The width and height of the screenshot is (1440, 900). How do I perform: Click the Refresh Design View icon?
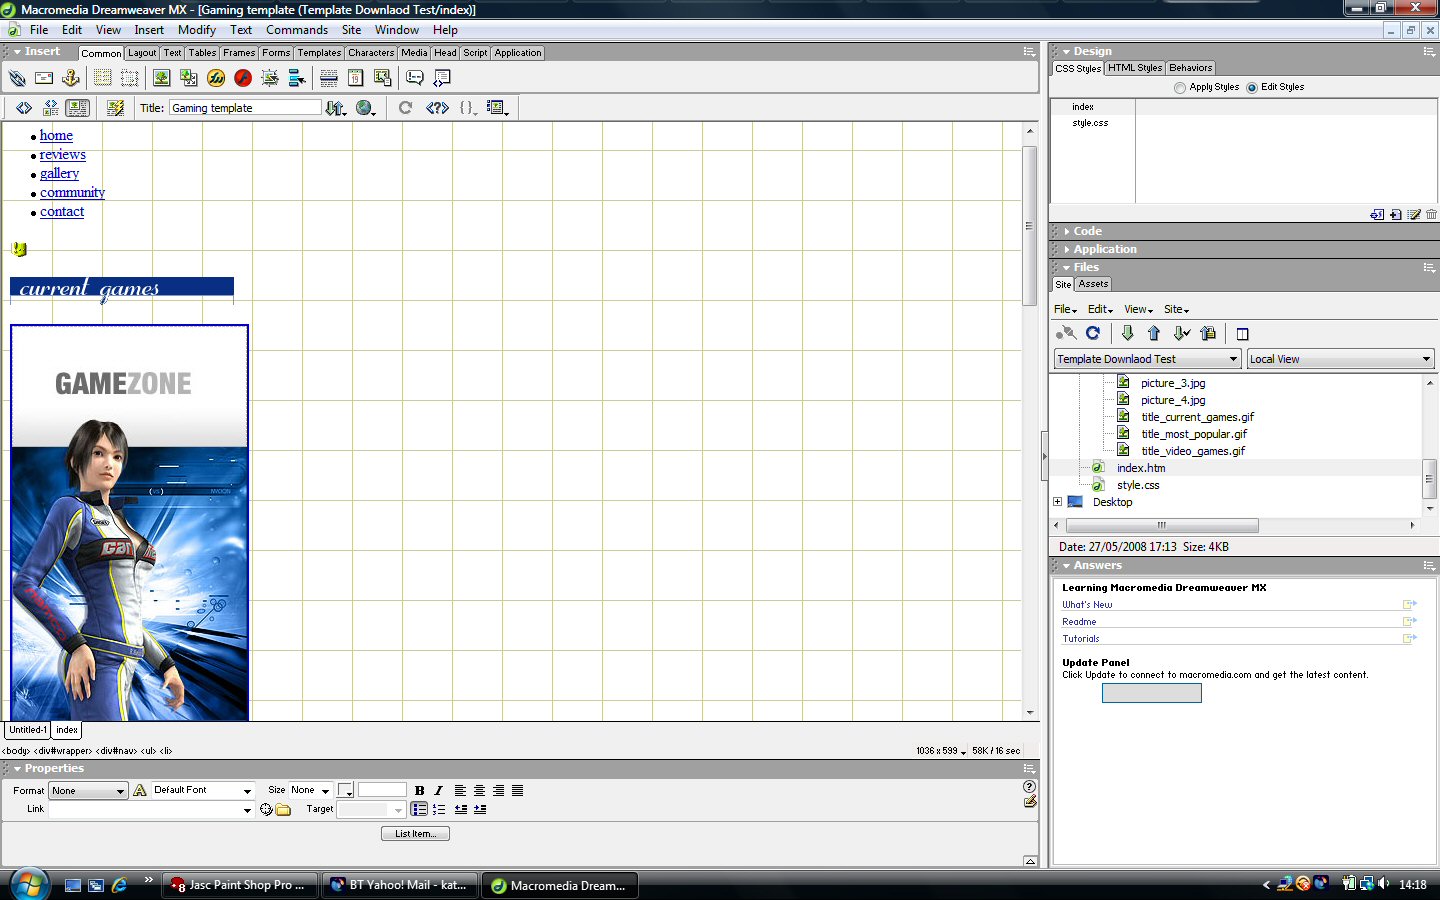[405, 108]
